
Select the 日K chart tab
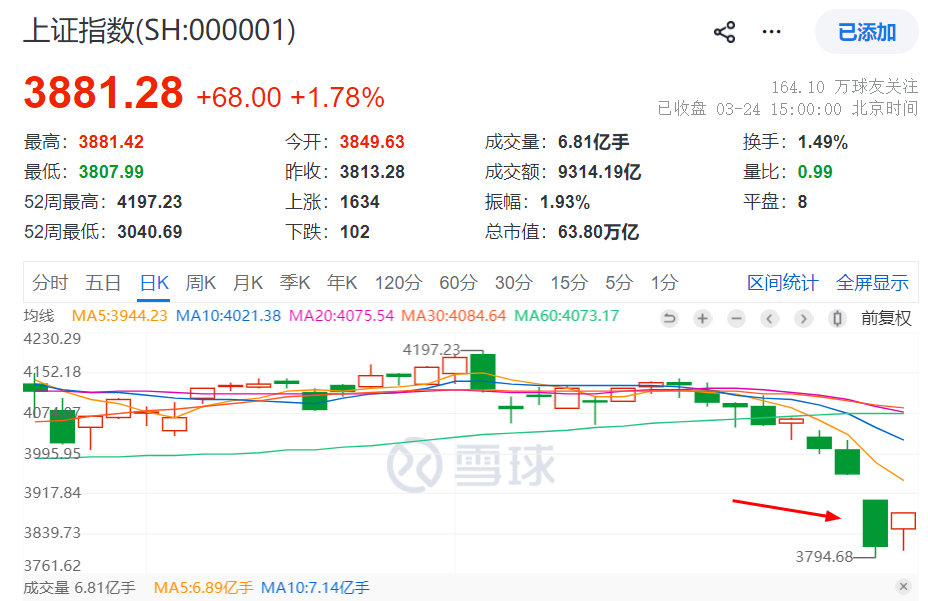pos(154,282)
